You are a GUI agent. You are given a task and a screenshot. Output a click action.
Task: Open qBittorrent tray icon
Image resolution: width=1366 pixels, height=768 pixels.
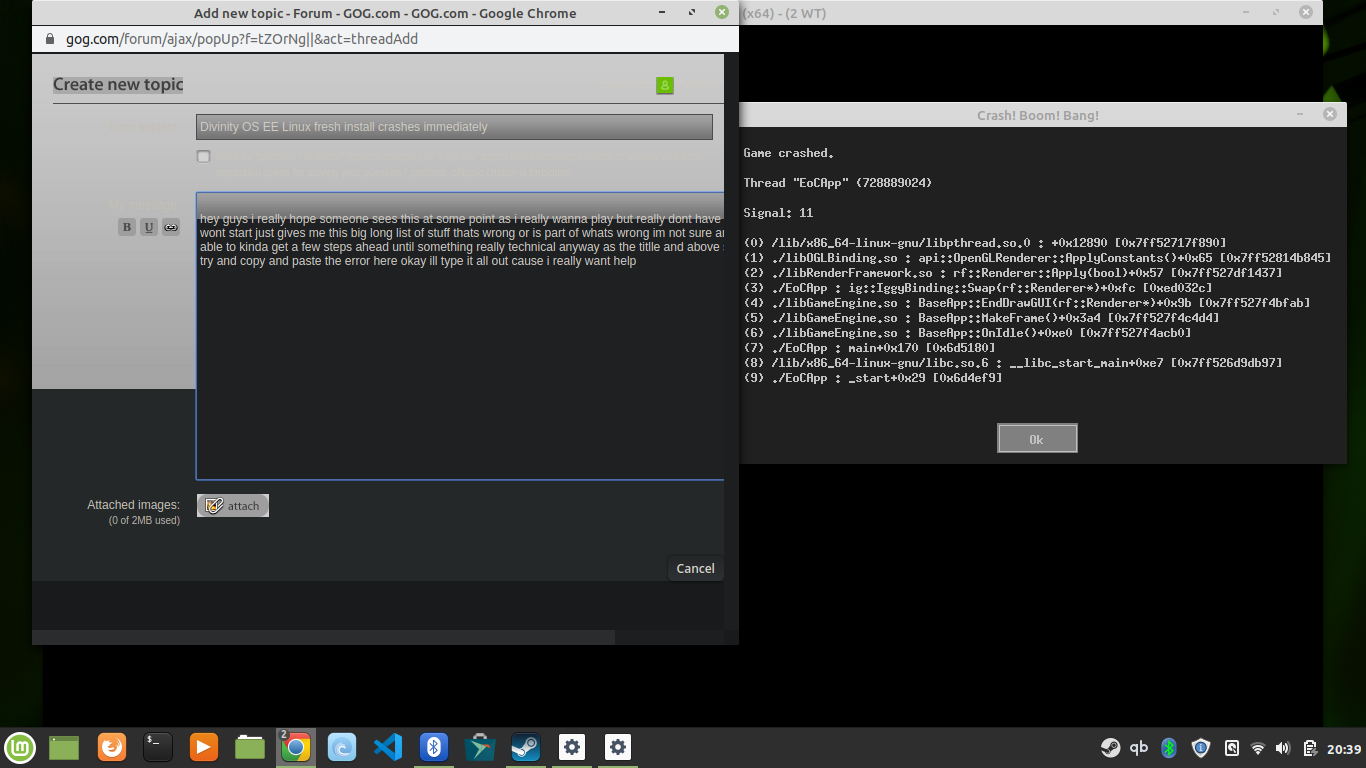pyautogui.click(x=1139, y=747)
